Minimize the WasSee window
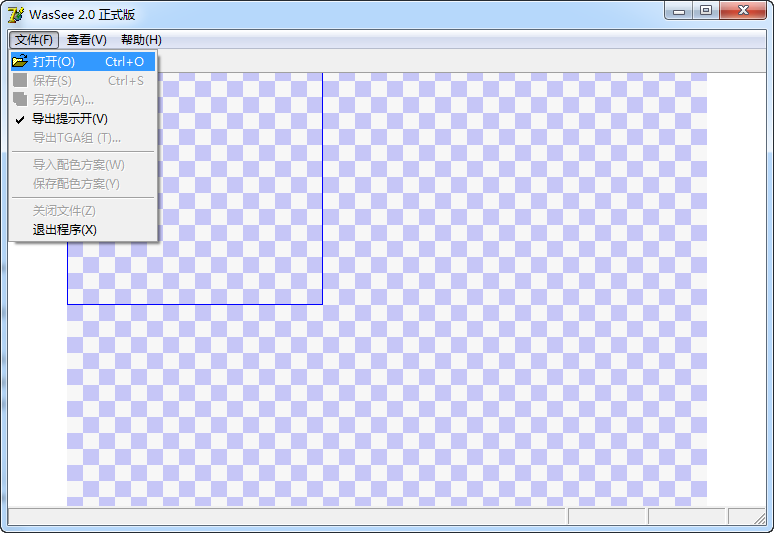Viewport: 774px width, 533px height. click(x=679, y=10)
